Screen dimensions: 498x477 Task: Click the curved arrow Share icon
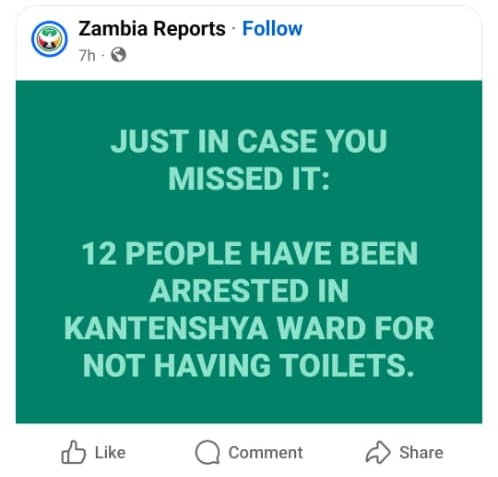coord(378,452)
